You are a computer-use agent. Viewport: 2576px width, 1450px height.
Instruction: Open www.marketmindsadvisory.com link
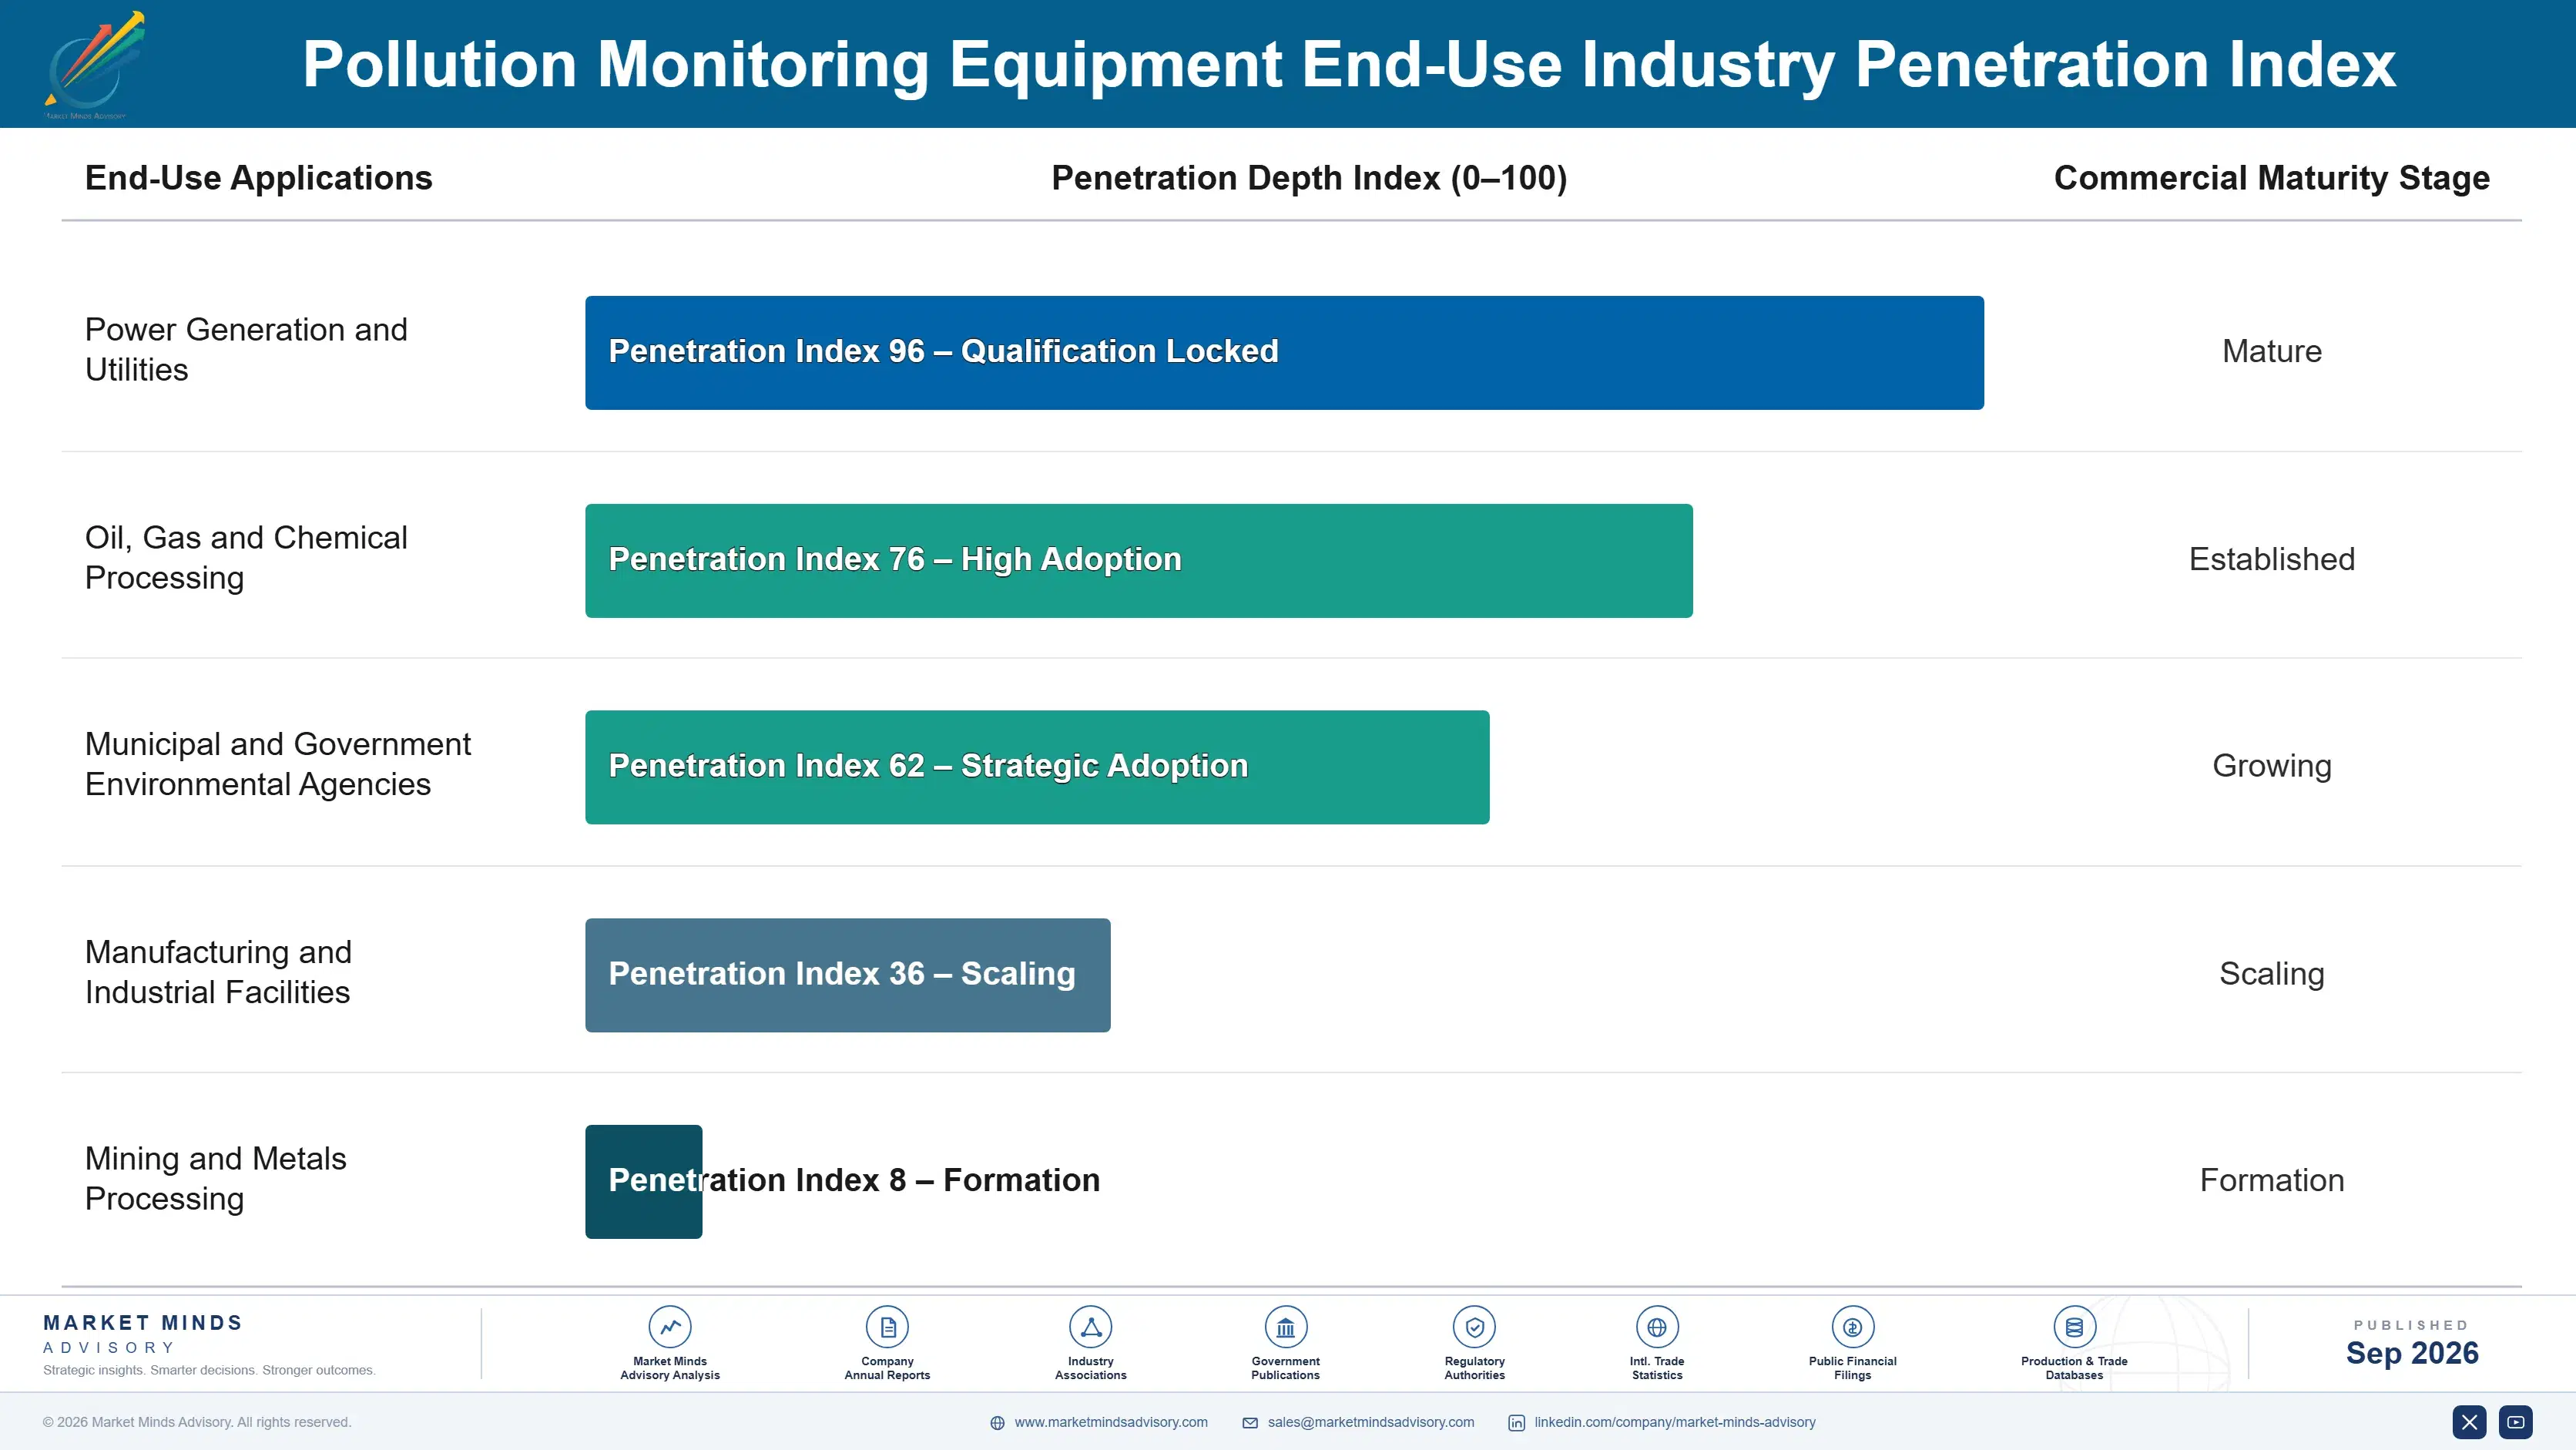tap(1111, 1422)
